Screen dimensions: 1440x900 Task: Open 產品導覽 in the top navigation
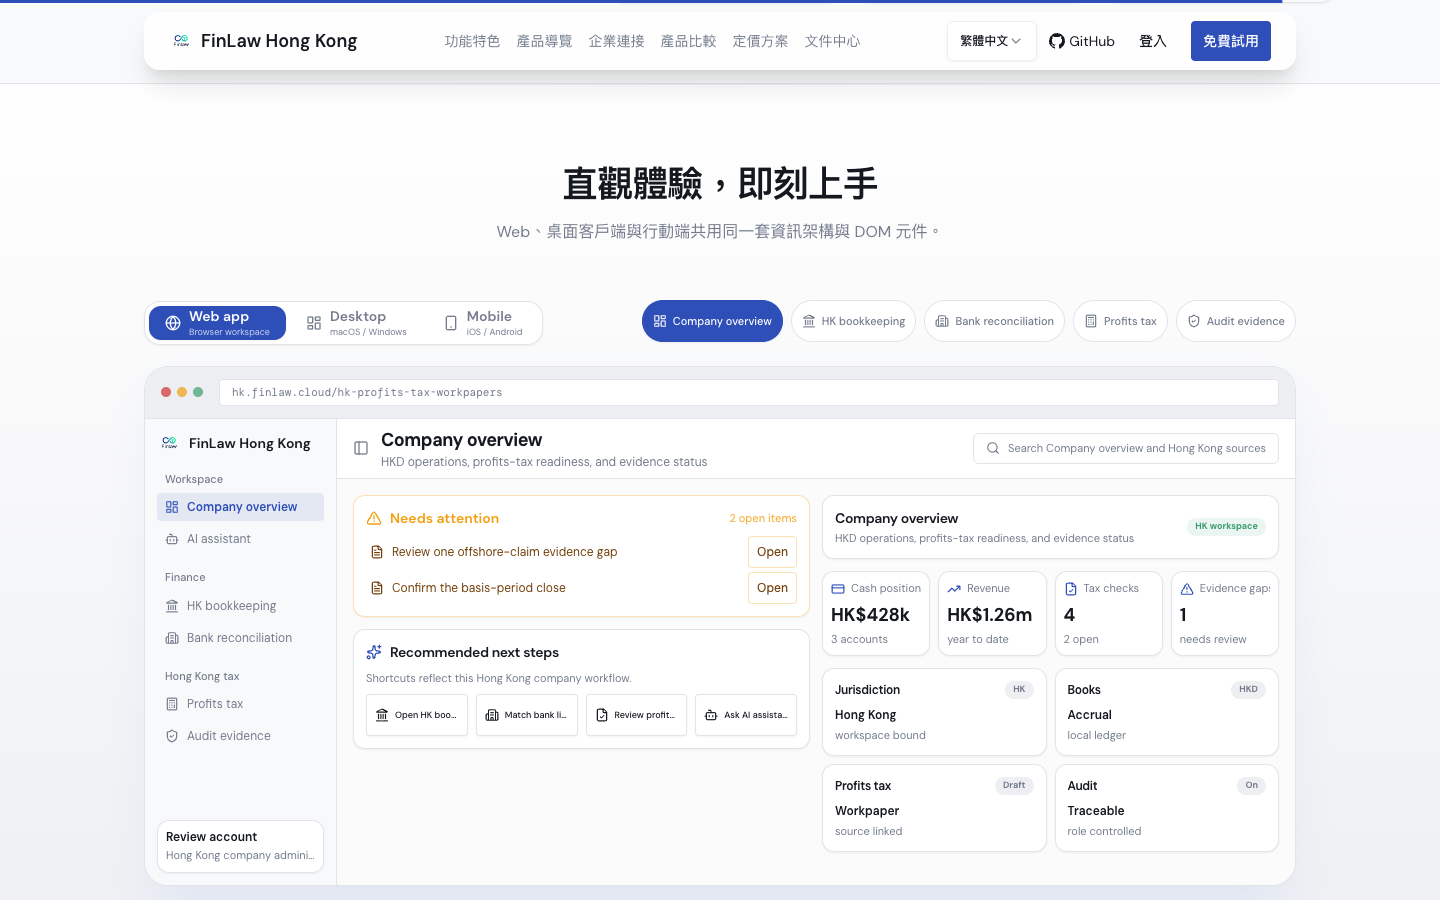coord(544,41)
